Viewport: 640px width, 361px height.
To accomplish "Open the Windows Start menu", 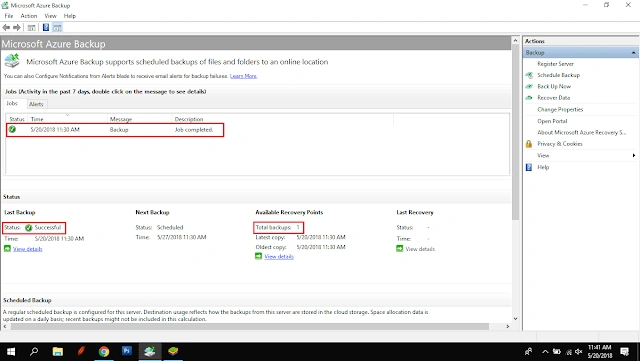I will (x=11, y=351).
